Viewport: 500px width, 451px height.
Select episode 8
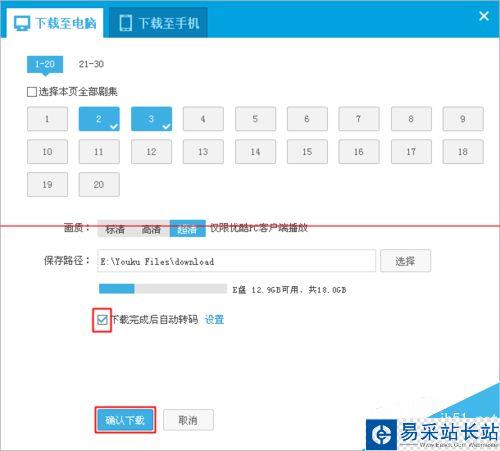coord(411,119)
